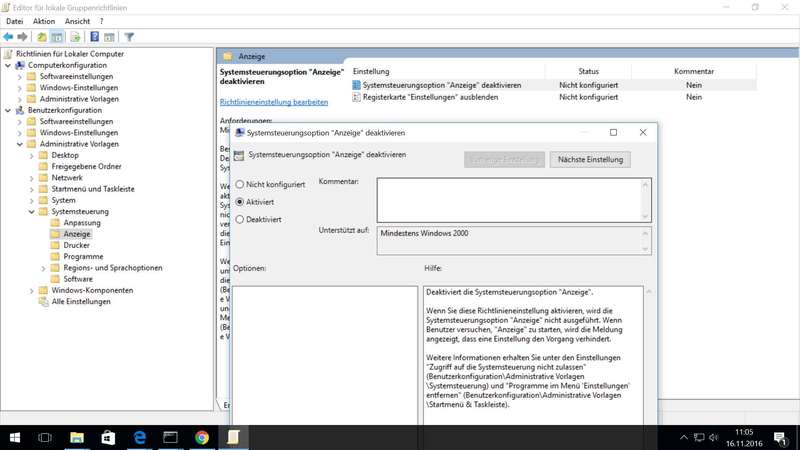Expand Regions- und Sprachoptionen node

(x=43, y=268)
